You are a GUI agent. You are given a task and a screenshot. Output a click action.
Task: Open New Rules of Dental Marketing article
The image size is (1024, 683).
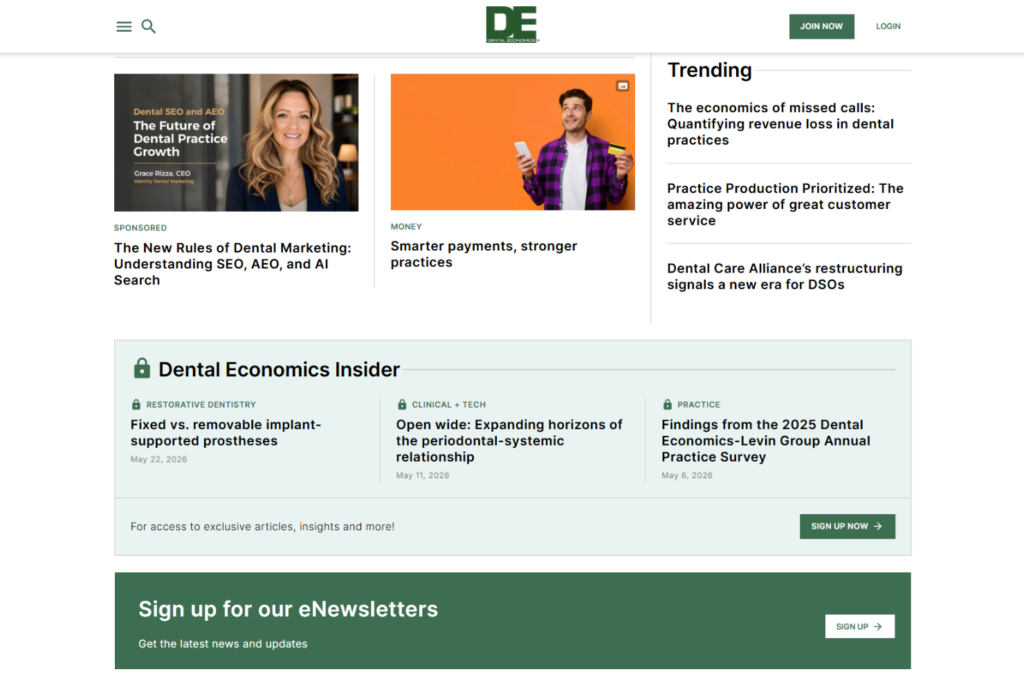pyautogui.click(x=232, y=264)
